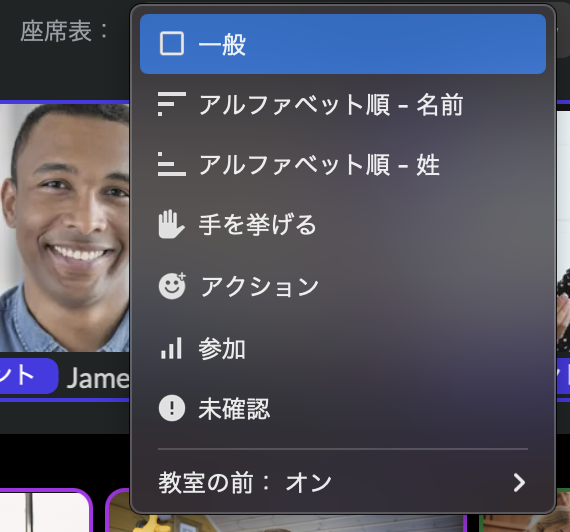Viewport: 570px width, 532px height.
Task: Open 教室の前：オン setting
Action: [343, 483]
